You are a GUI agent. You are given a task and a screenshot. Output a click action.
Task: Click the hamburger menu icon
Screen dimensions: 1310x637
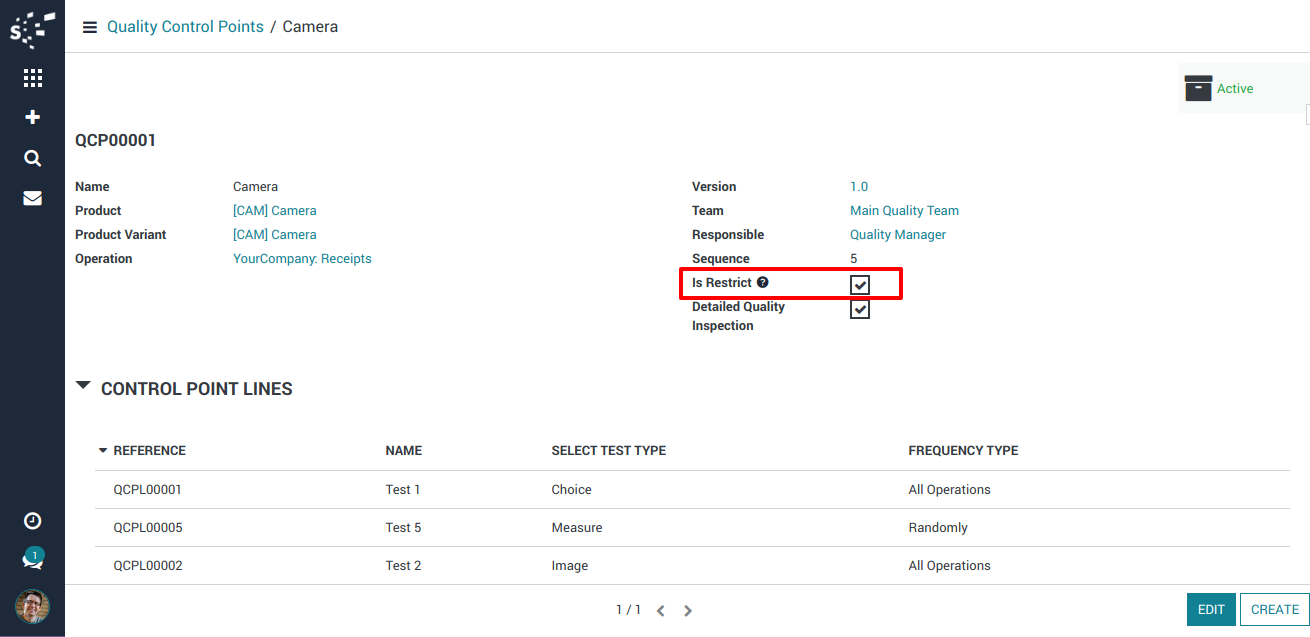tap(90, 27)
